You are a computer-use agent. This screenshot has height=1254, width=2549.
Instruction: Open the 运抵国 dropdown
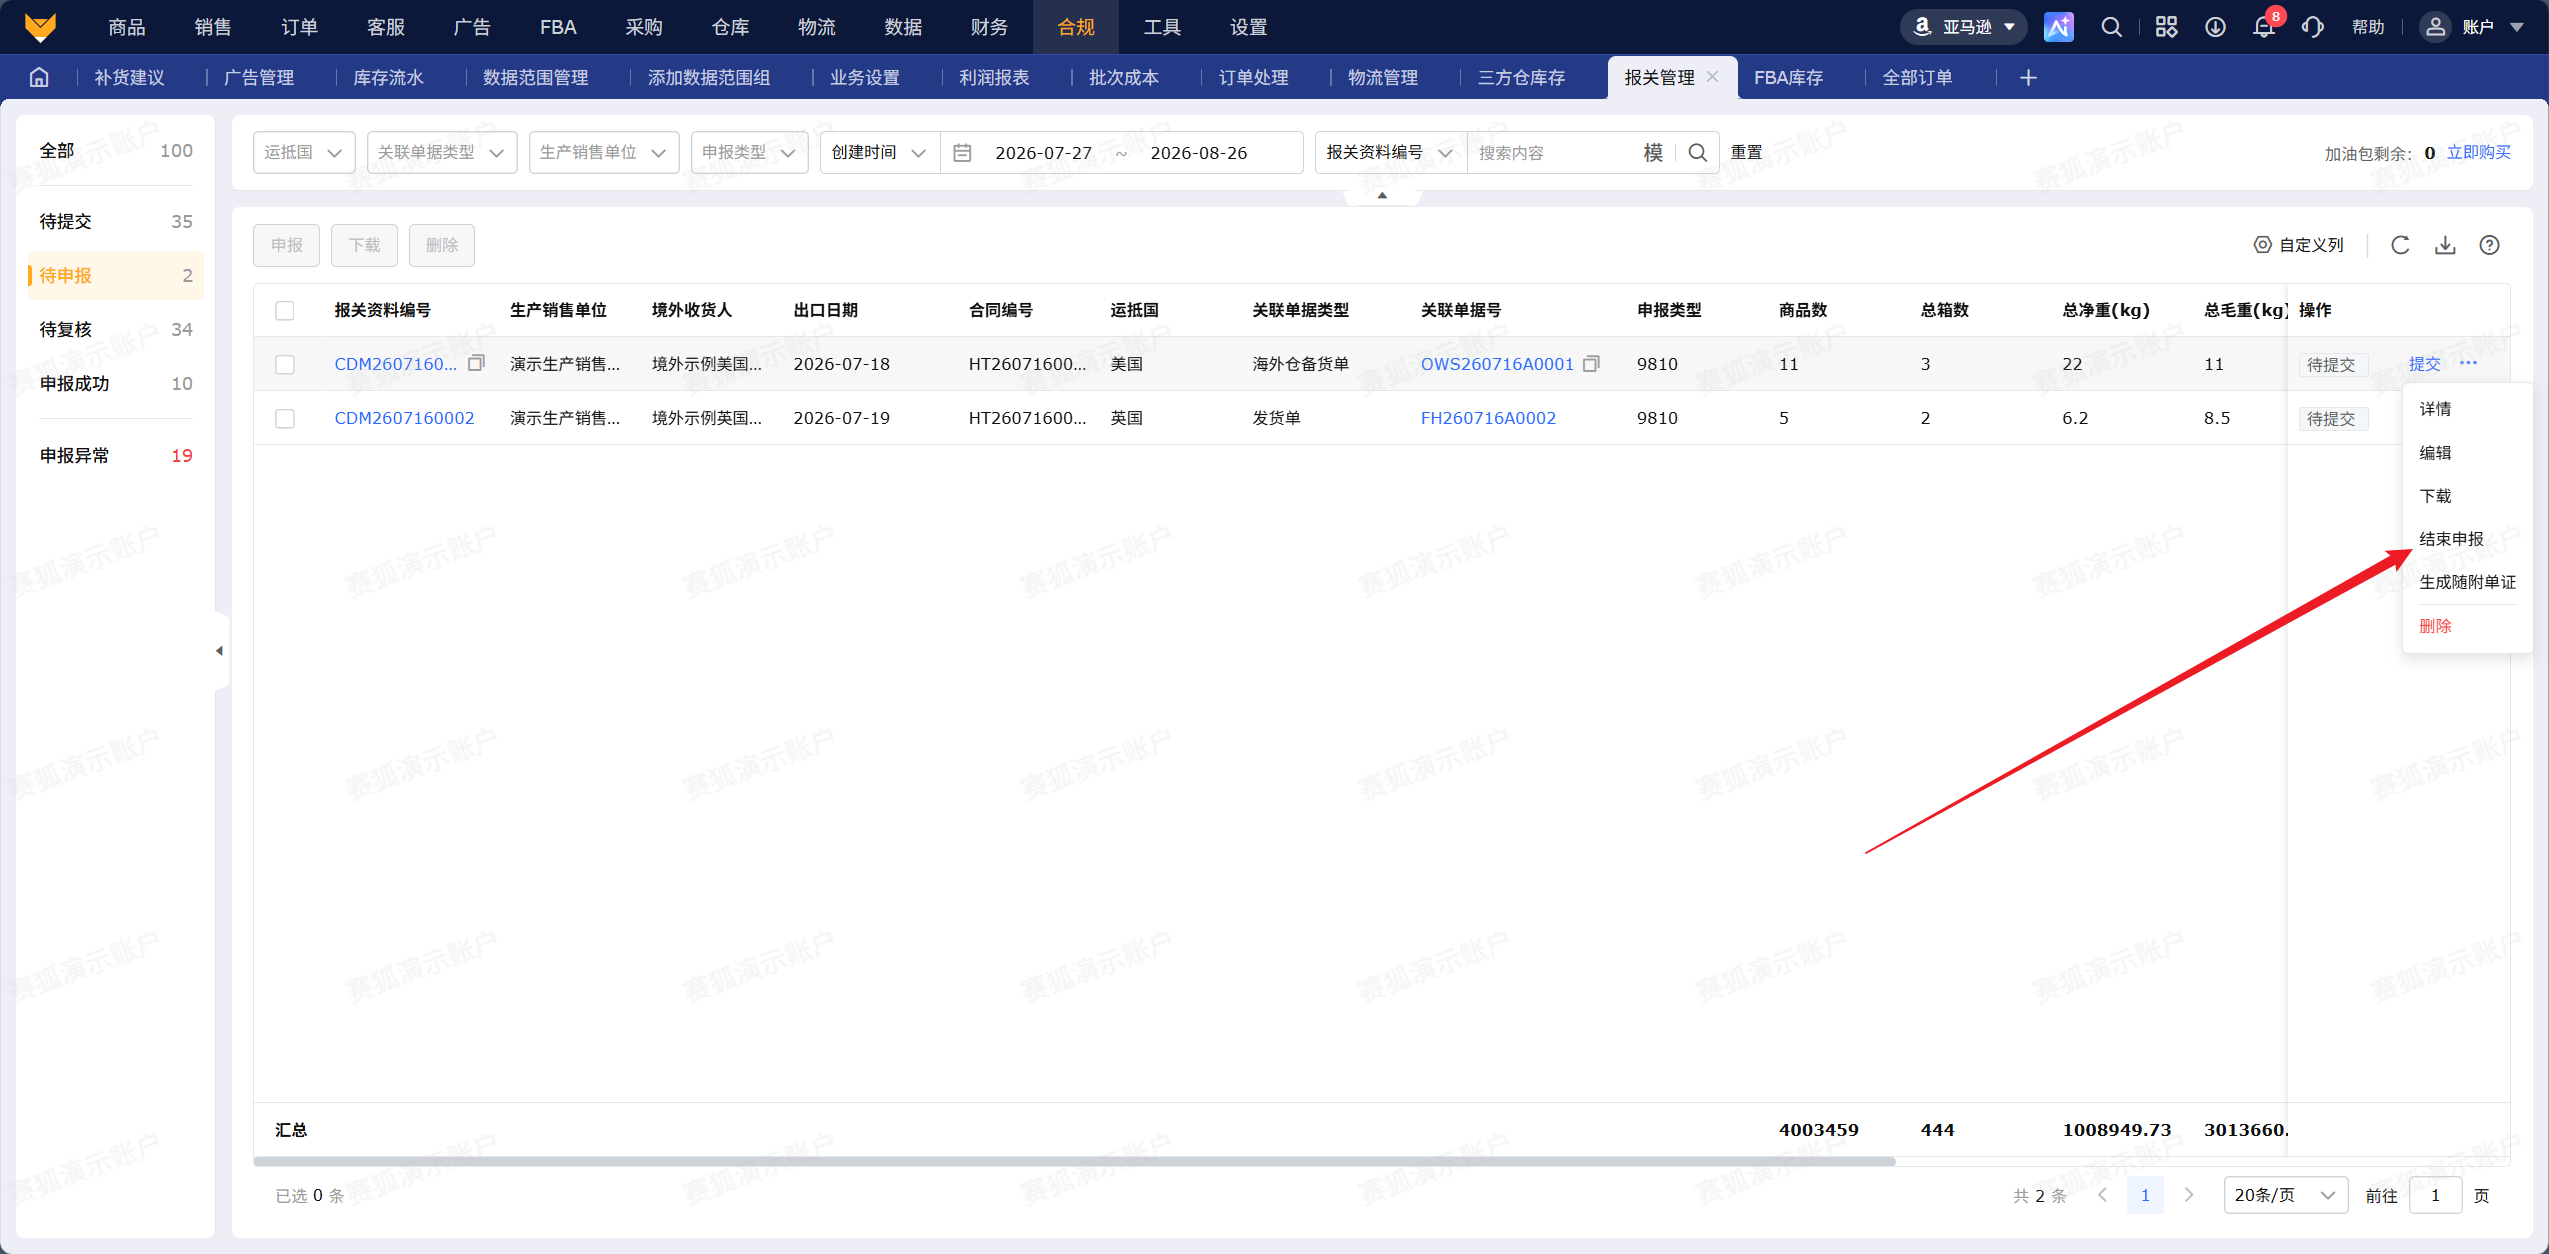(304, 152)
